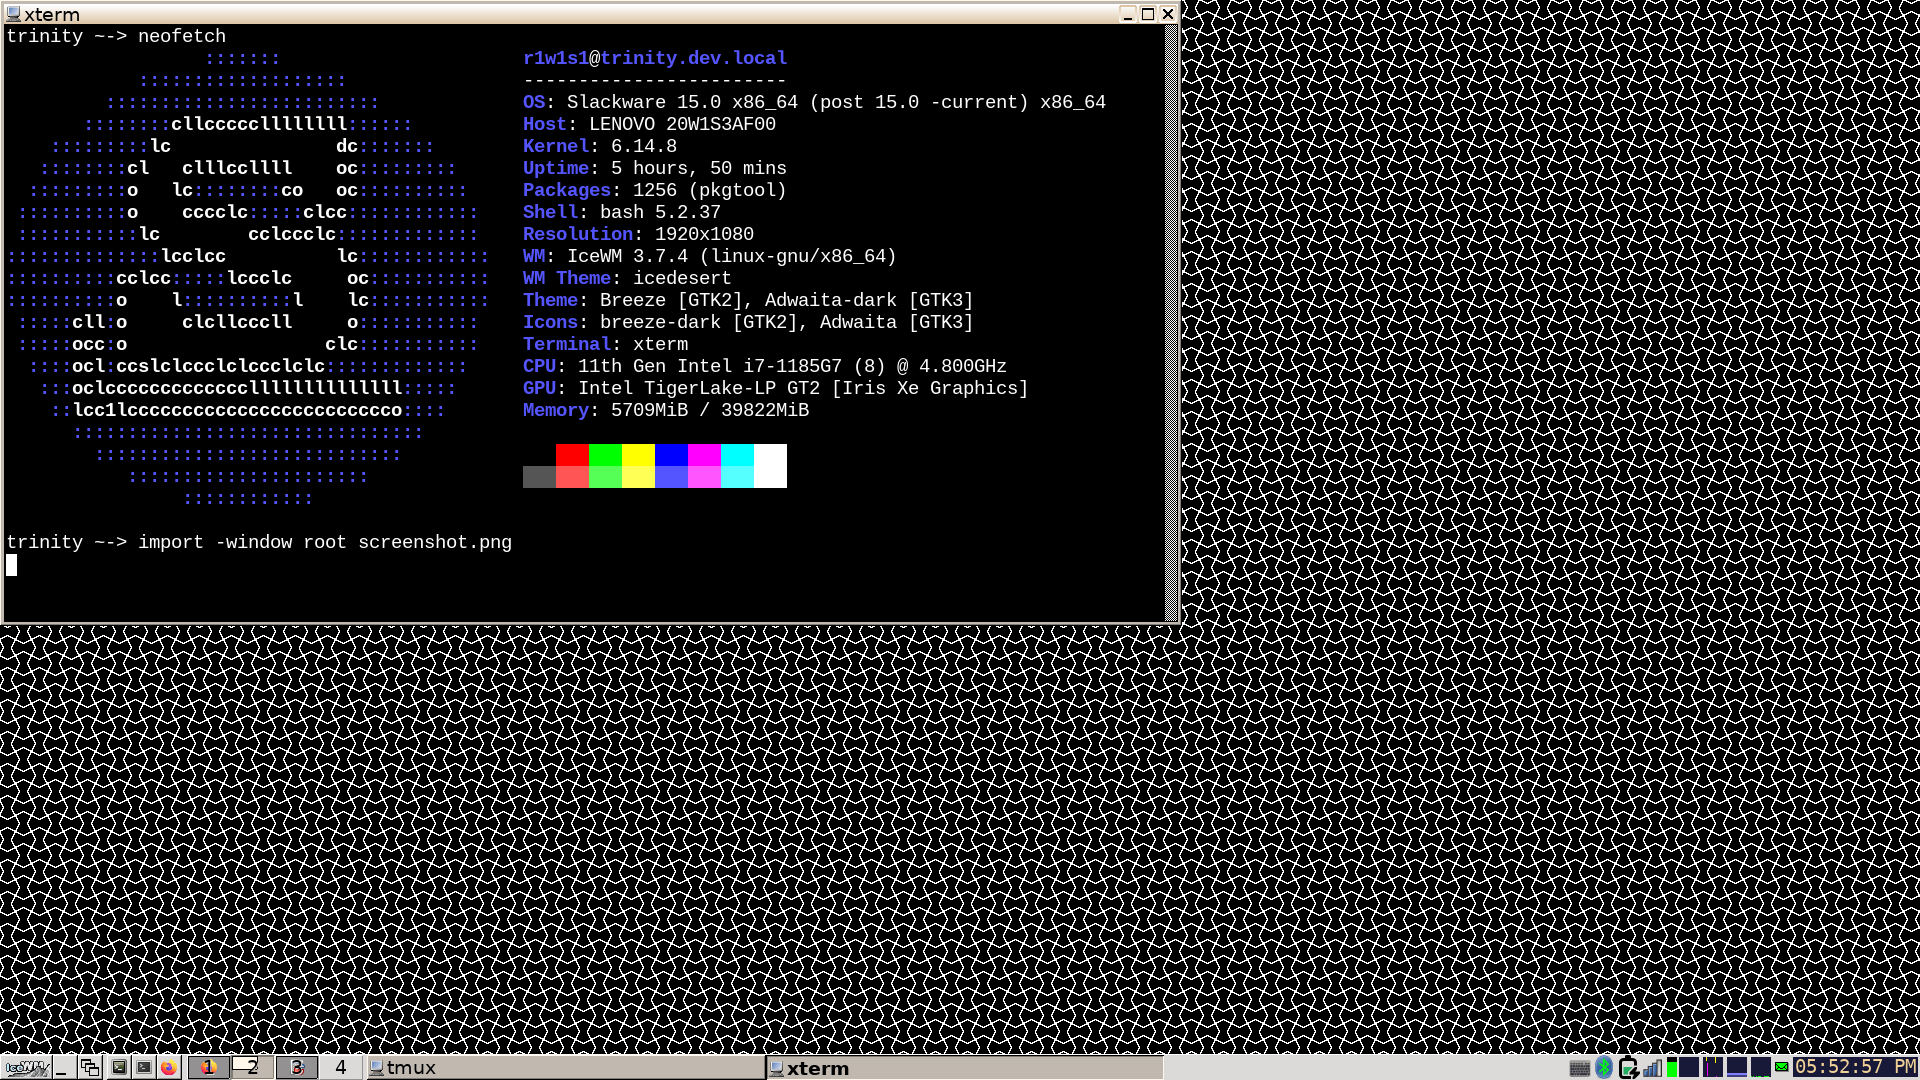Maximize the xterm window

(1148, 14)
